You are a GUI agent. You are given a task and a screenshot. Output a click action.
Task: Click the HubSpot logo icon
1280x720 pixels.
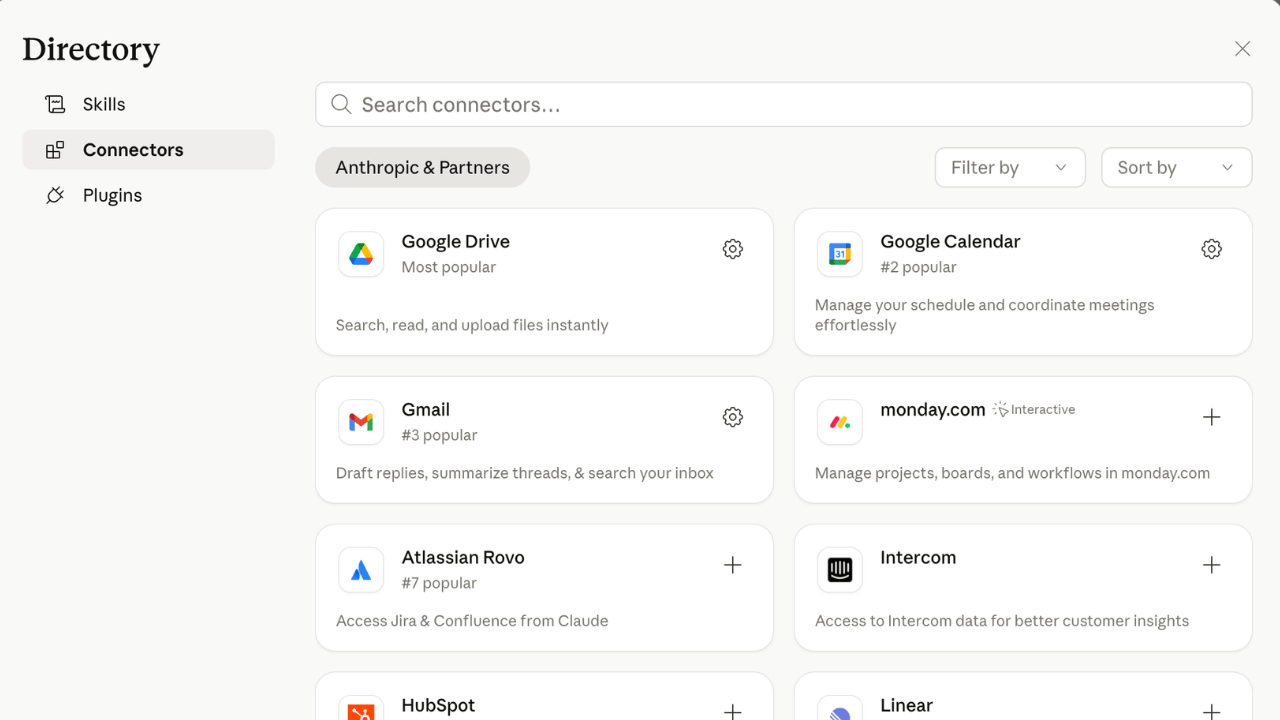tap(361, 708)
